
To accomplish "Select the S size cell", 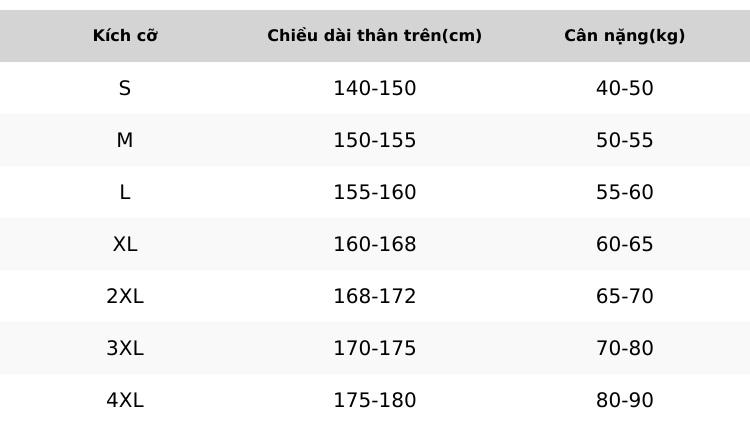I will click(125, 88).
